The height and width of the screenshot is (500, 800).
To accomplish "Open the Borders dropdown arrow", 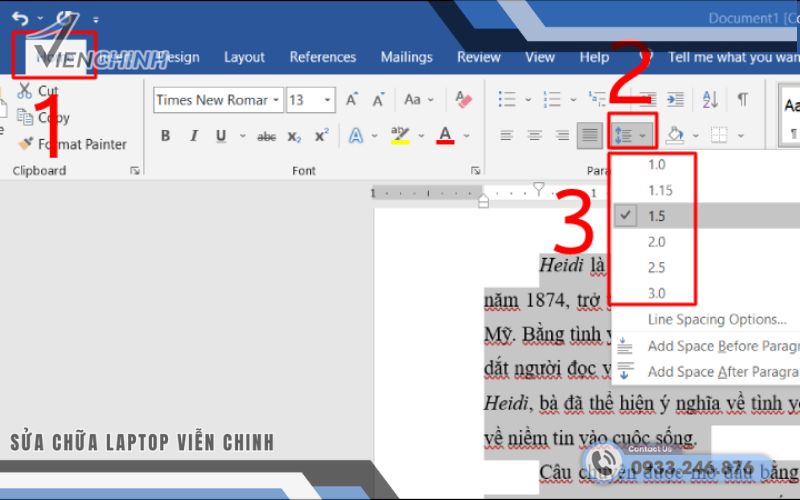I will (741, 136).
